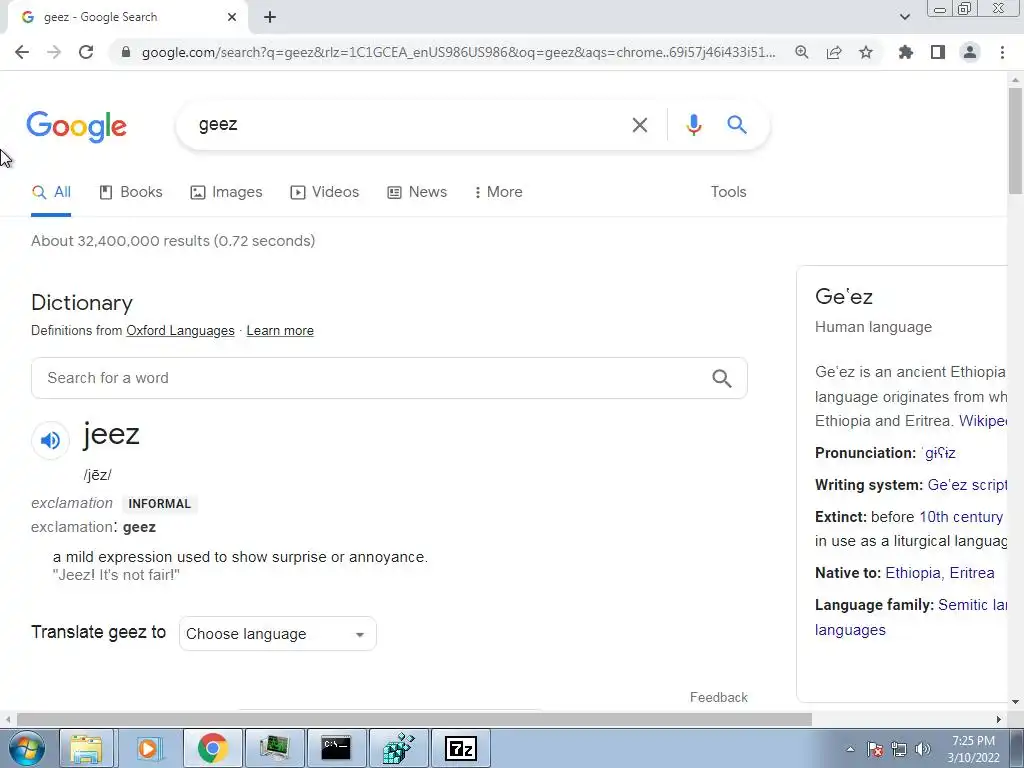Open the Choose language dropdown
Image resolution: width=1024 pixels, height=768 pixels.
coord(278,633)
